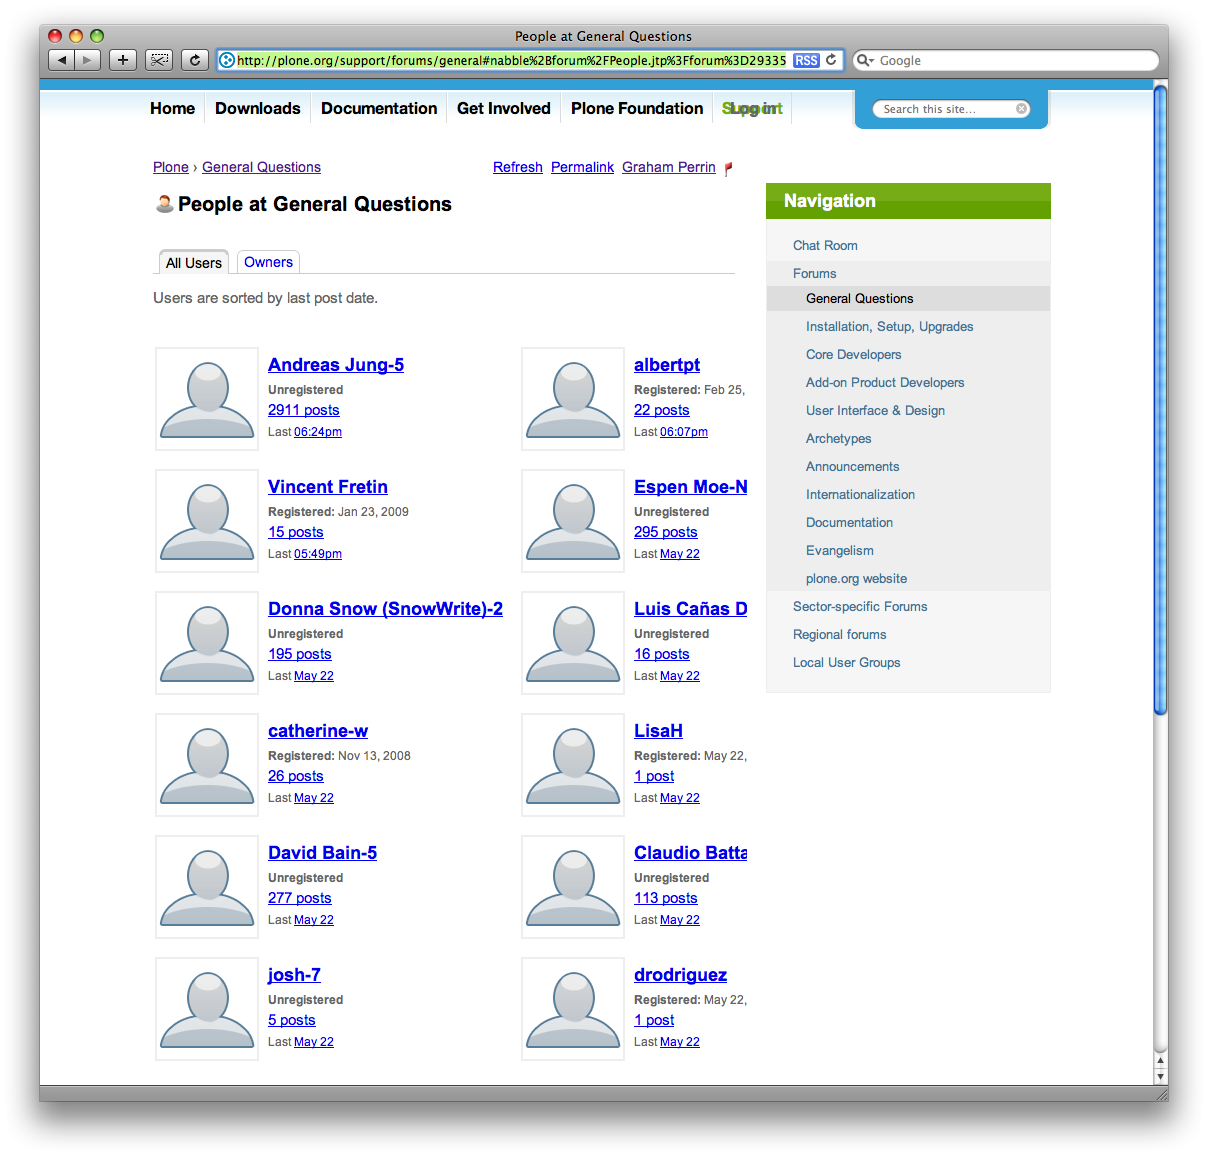Click Vincent Fretin's avatar thumbnail
Image resolution: width=1208 pixels, height=1156 pixels.
point(207,521)
